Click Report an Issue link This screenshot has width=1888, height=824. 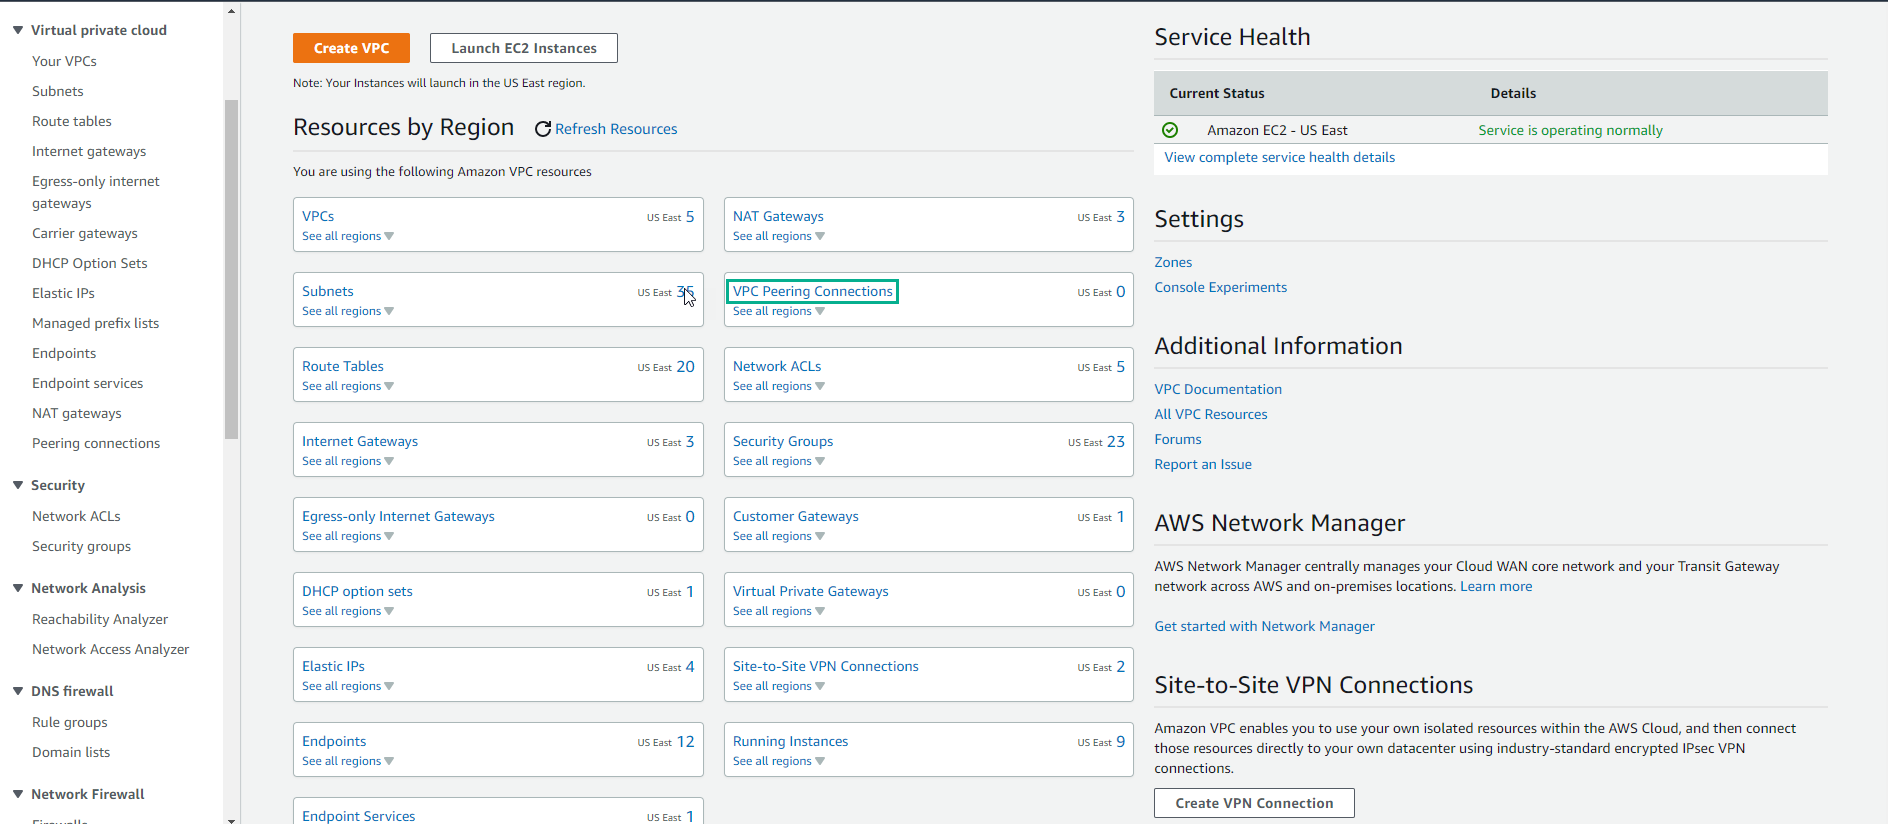1203,464
